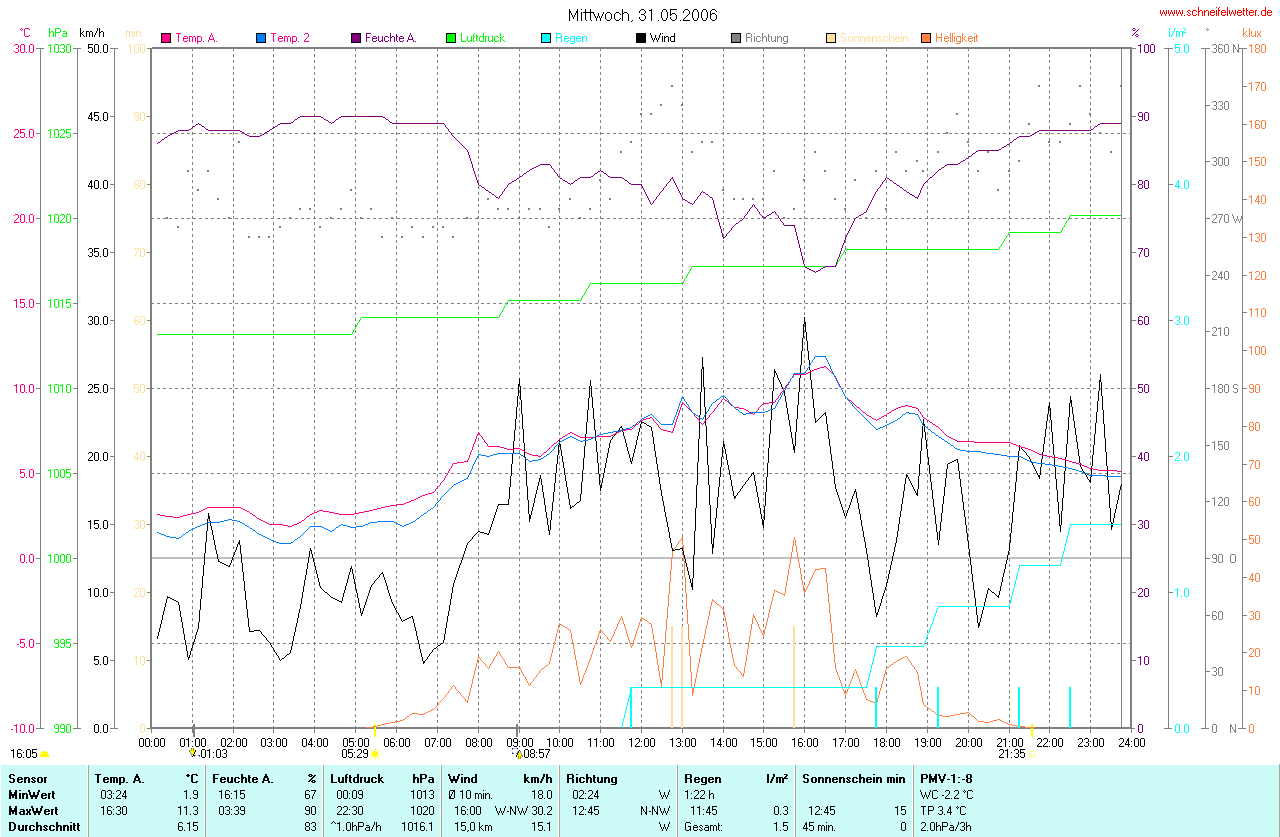
Task: Click the average pressure value 1016.1
Action: pos(418,827)
